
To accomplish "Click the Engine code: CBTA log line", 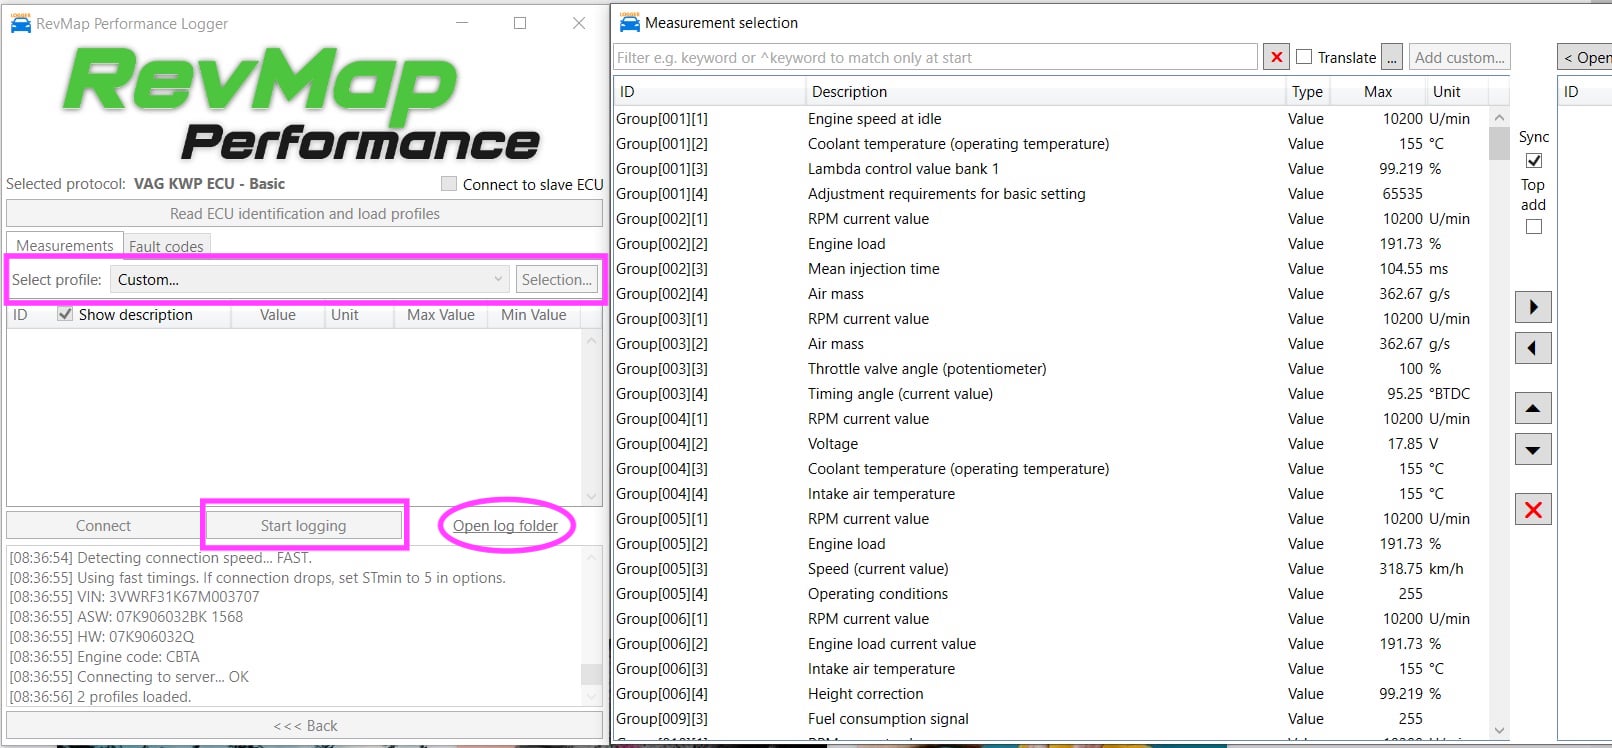I will (105, 657).
